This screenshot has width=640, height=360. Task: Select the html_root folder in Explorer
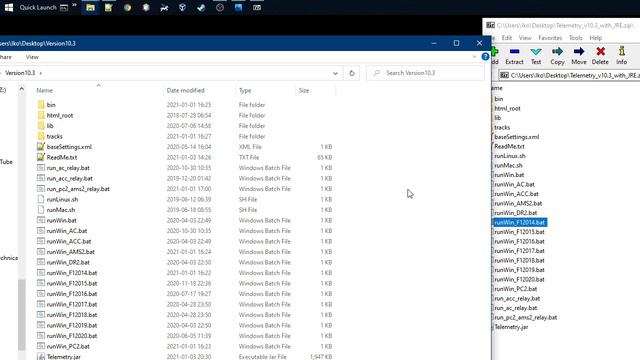[60, 116]
